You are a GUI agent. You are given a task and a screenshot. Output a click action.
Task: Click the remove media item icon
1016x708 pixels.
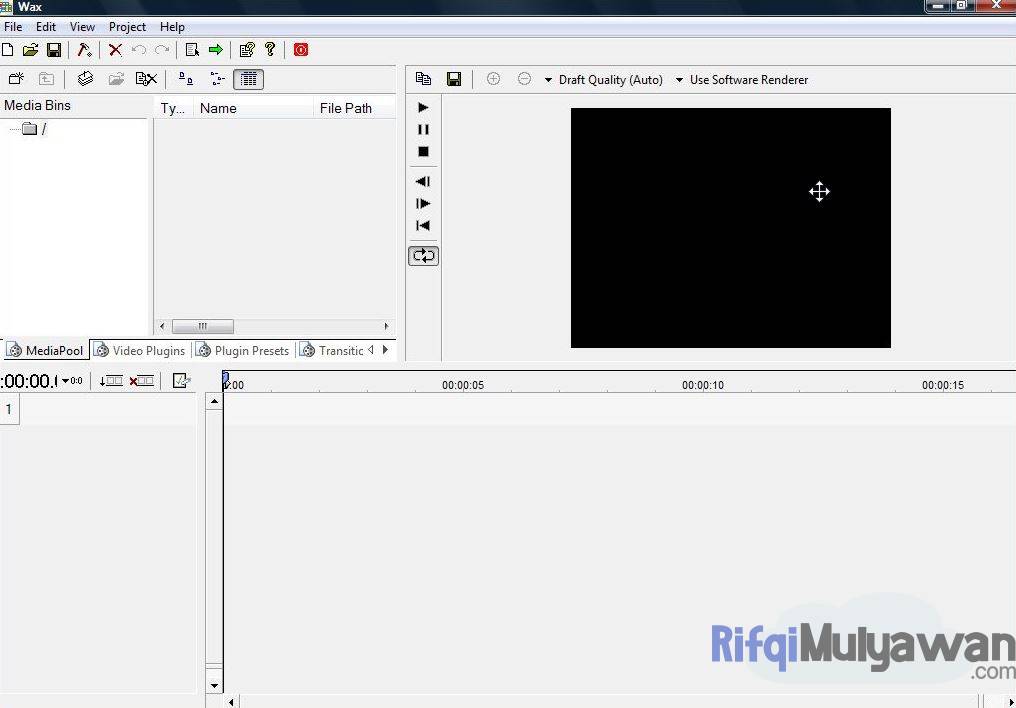[146, 78]
